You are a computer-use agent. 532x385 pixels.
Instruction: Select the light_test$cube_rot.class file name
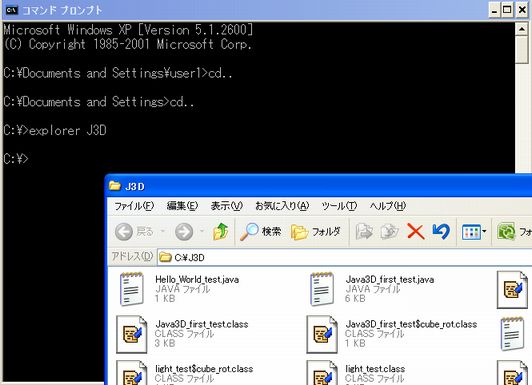click(x=204, y=369)
